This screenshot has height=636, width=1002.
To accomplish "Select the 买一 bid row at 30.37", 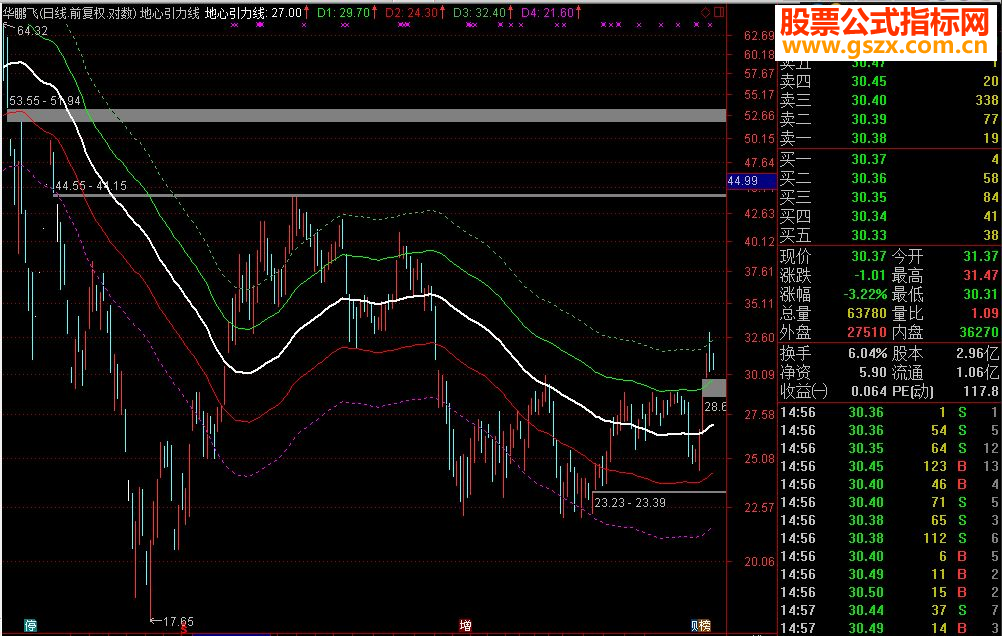I will click(888, 159).
